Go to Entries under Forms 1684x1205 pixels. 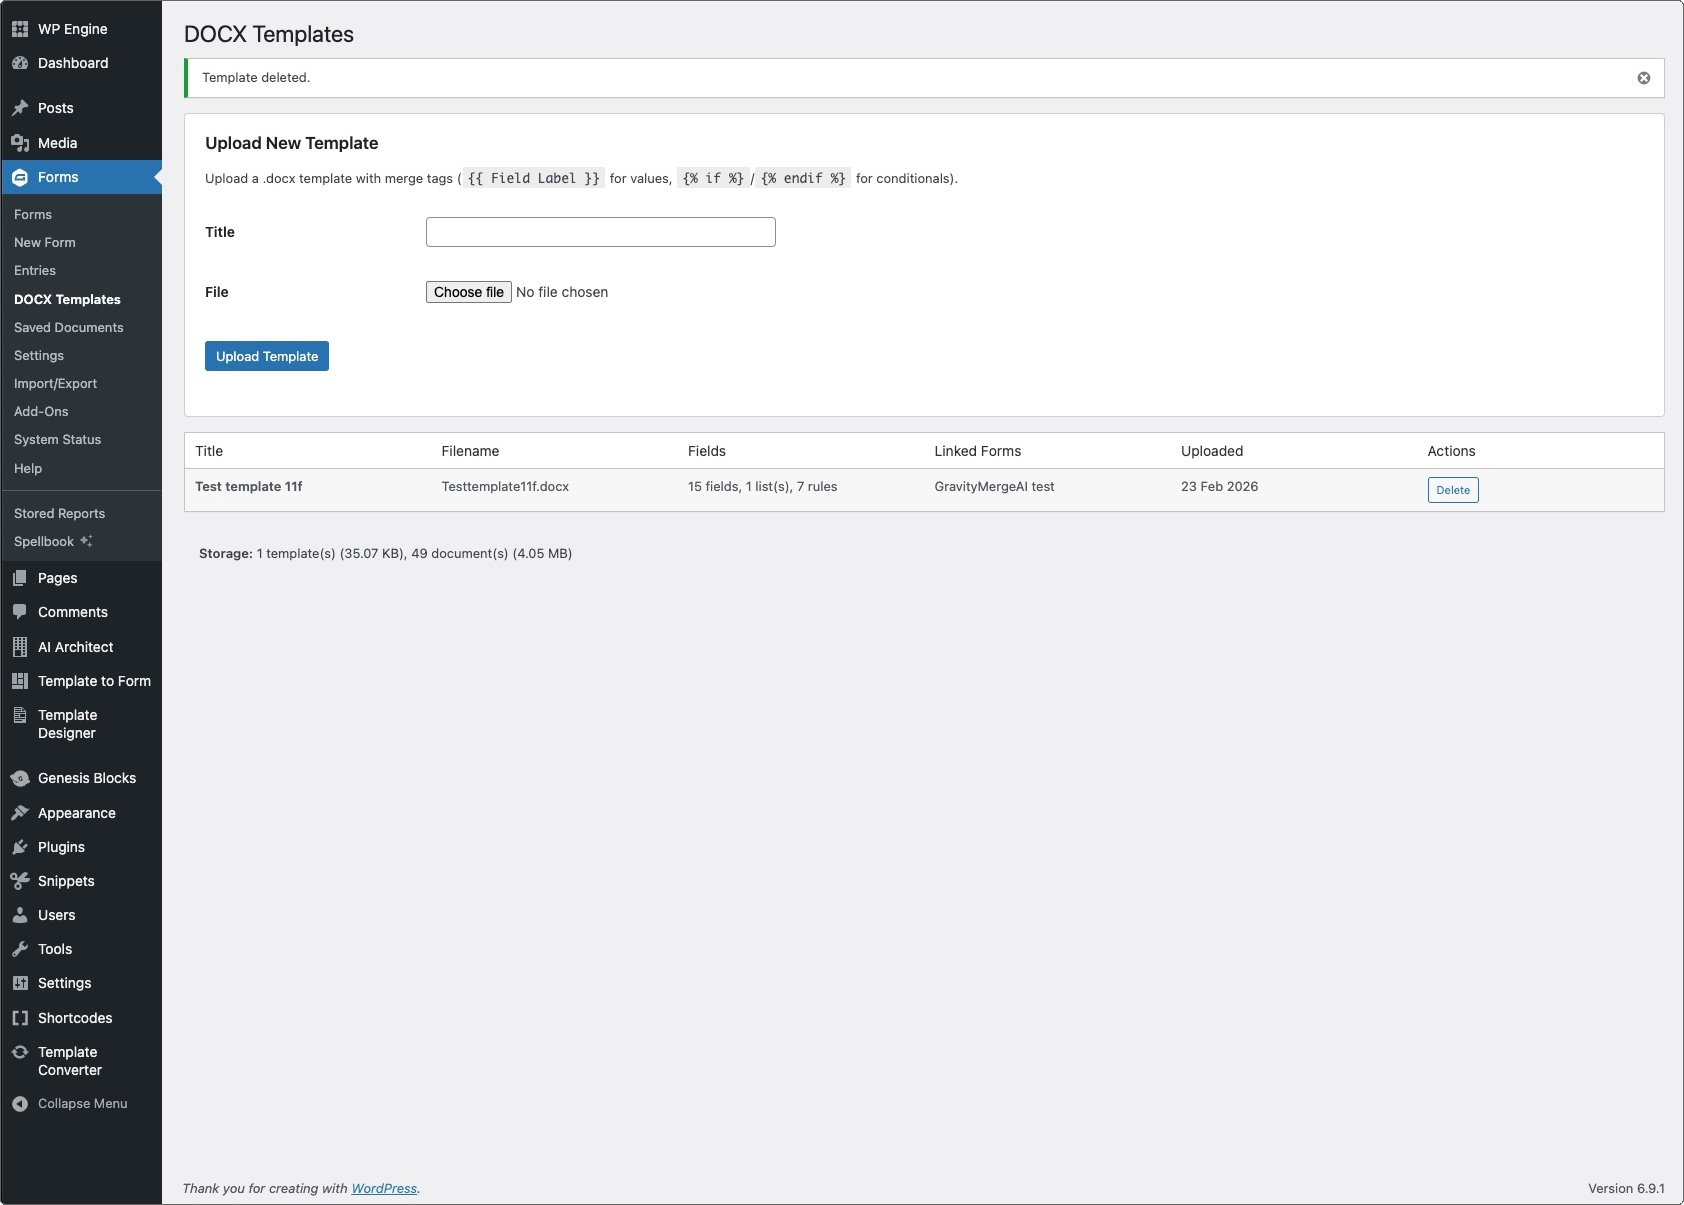tap(35, 271)
